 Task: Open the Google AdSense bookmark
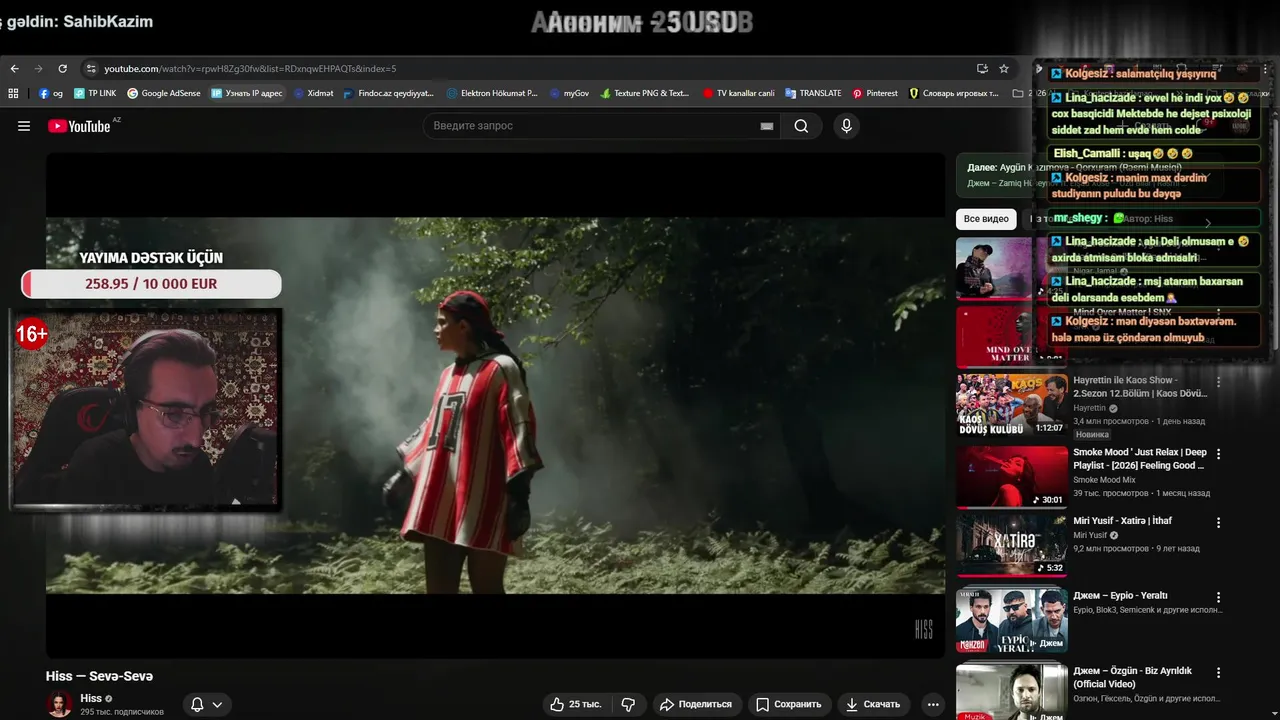click(x=164, y=93)
